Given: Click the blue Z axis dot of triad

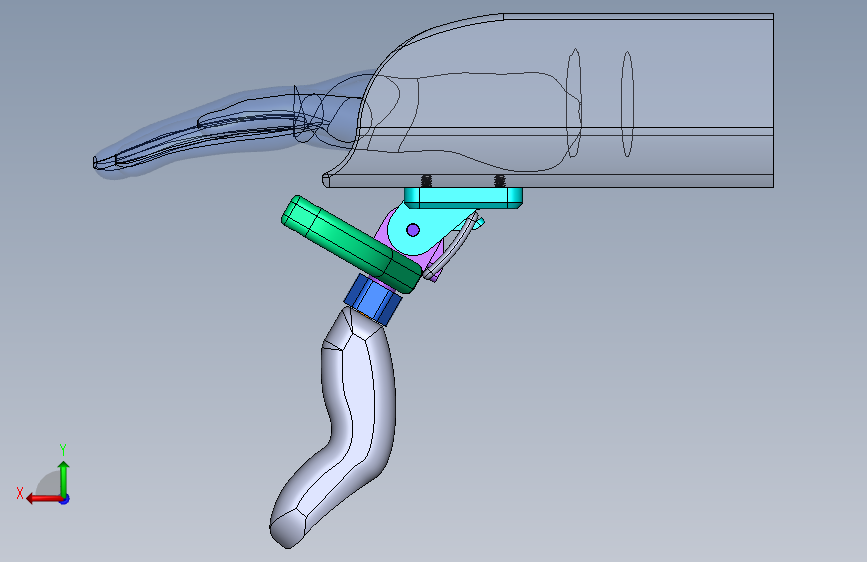Looking at the screenshot, I should point(65,499).
